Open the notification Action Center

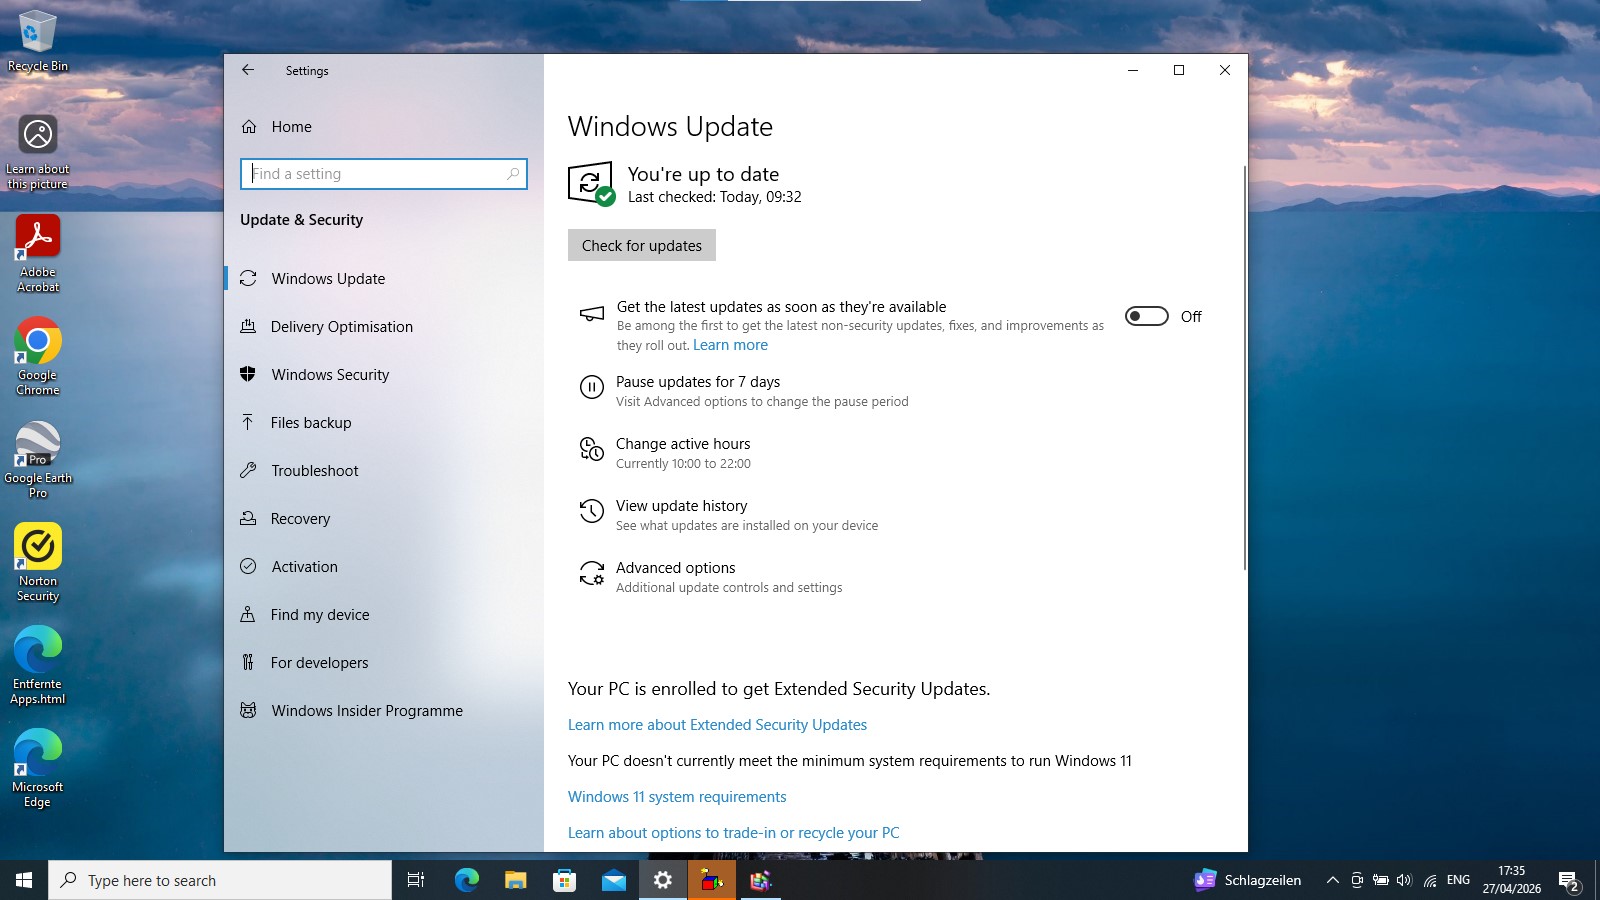click(1569, 880)
